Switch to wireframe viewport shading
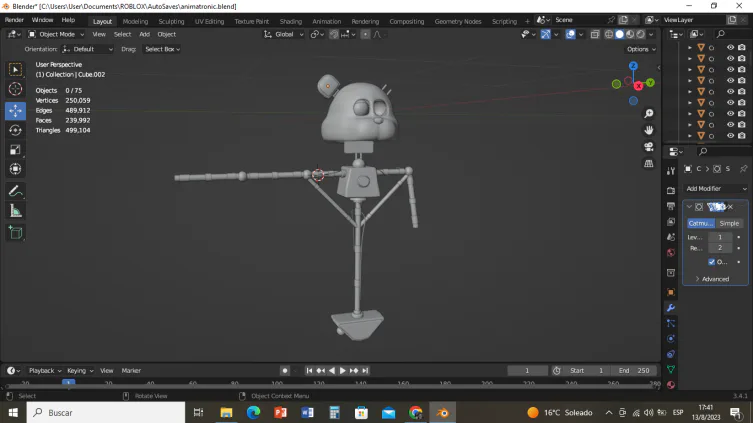 click(x=609, y=34)
